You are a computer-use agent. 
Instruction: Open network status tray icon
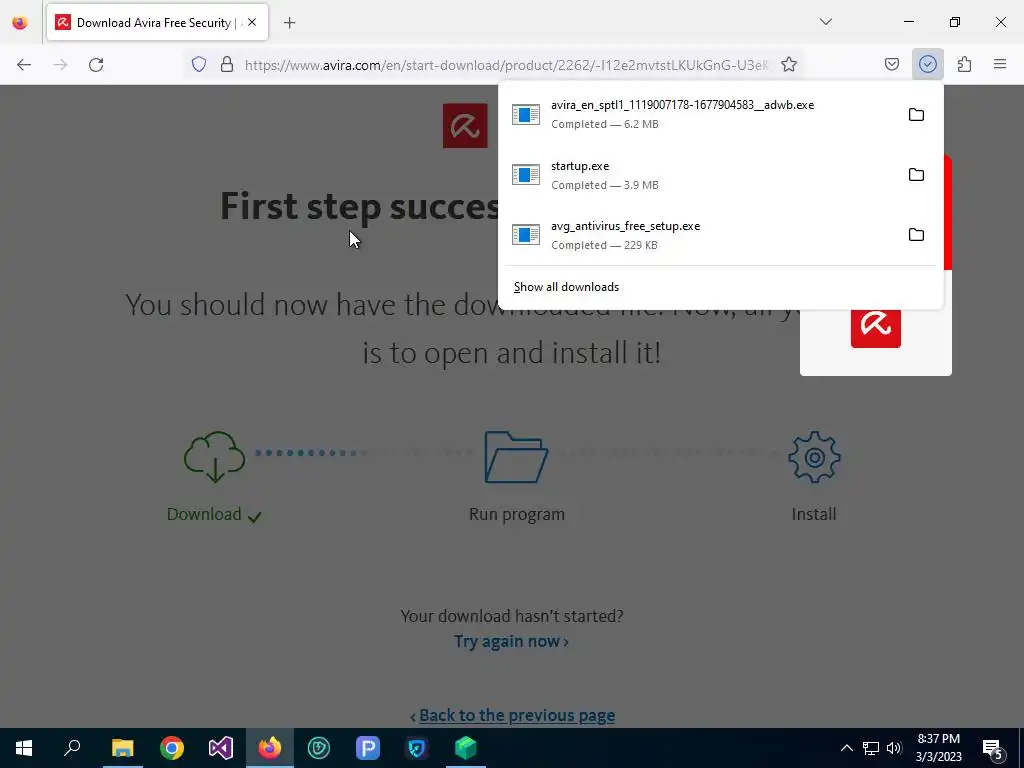(871, 748)
